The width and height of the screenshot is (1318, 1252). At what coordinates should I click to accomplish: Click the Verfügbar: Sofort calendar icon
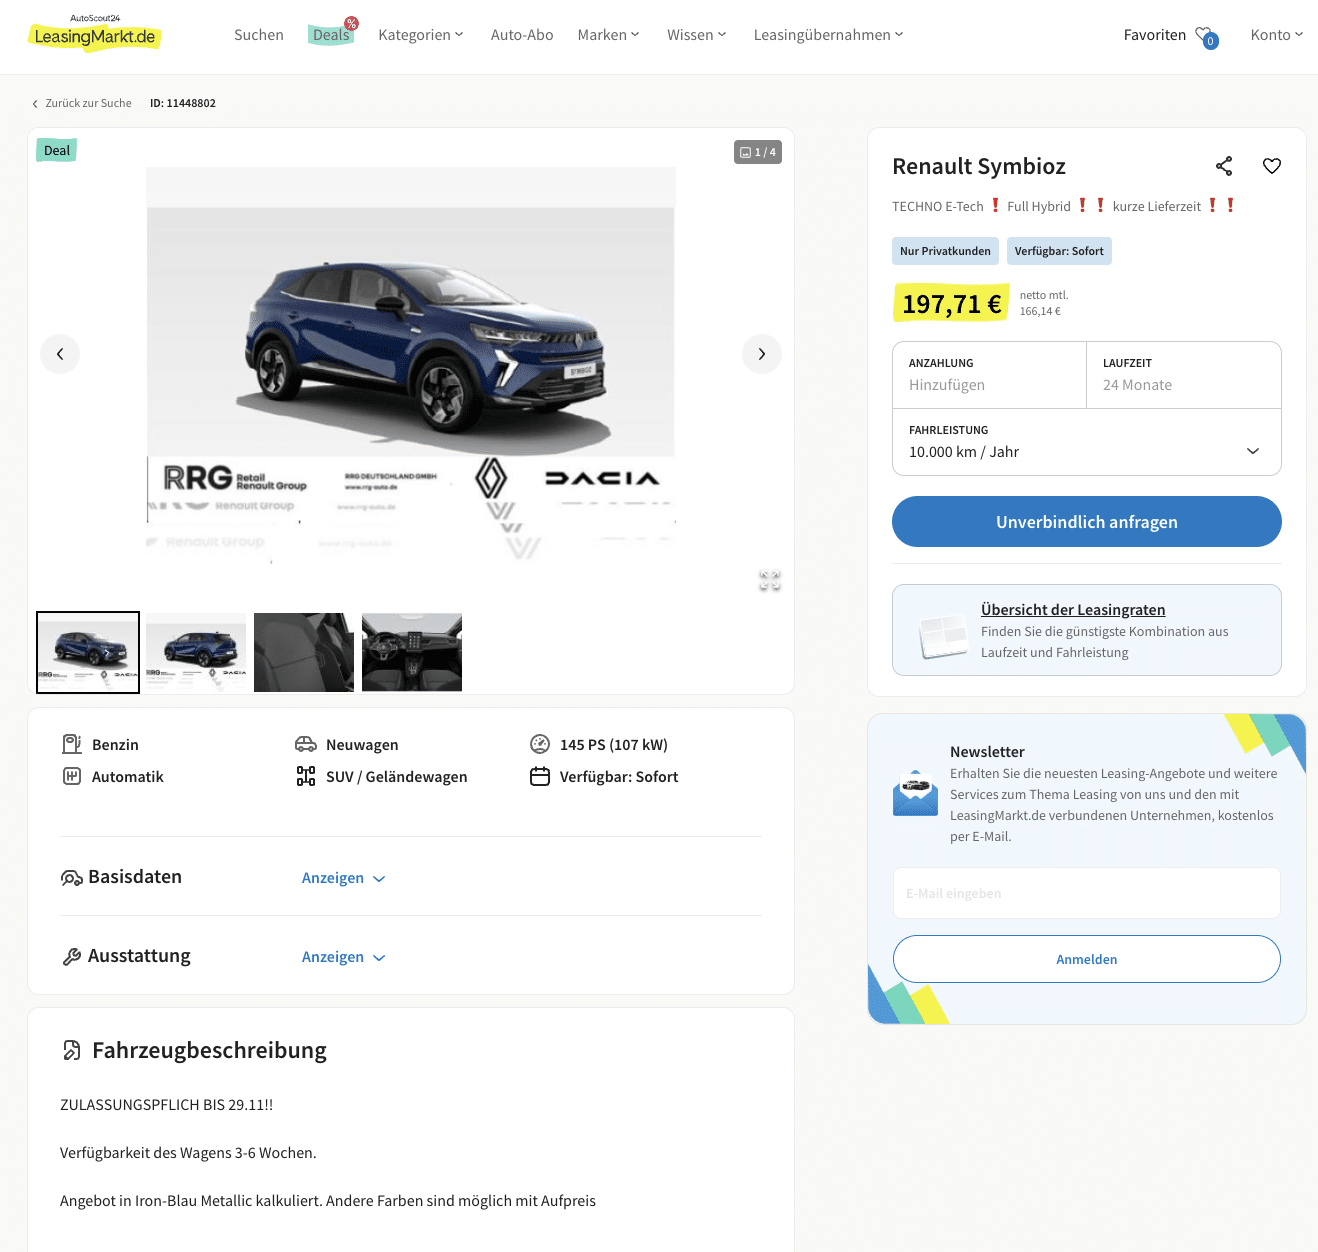pyautogui.click(x=540, y=776)
